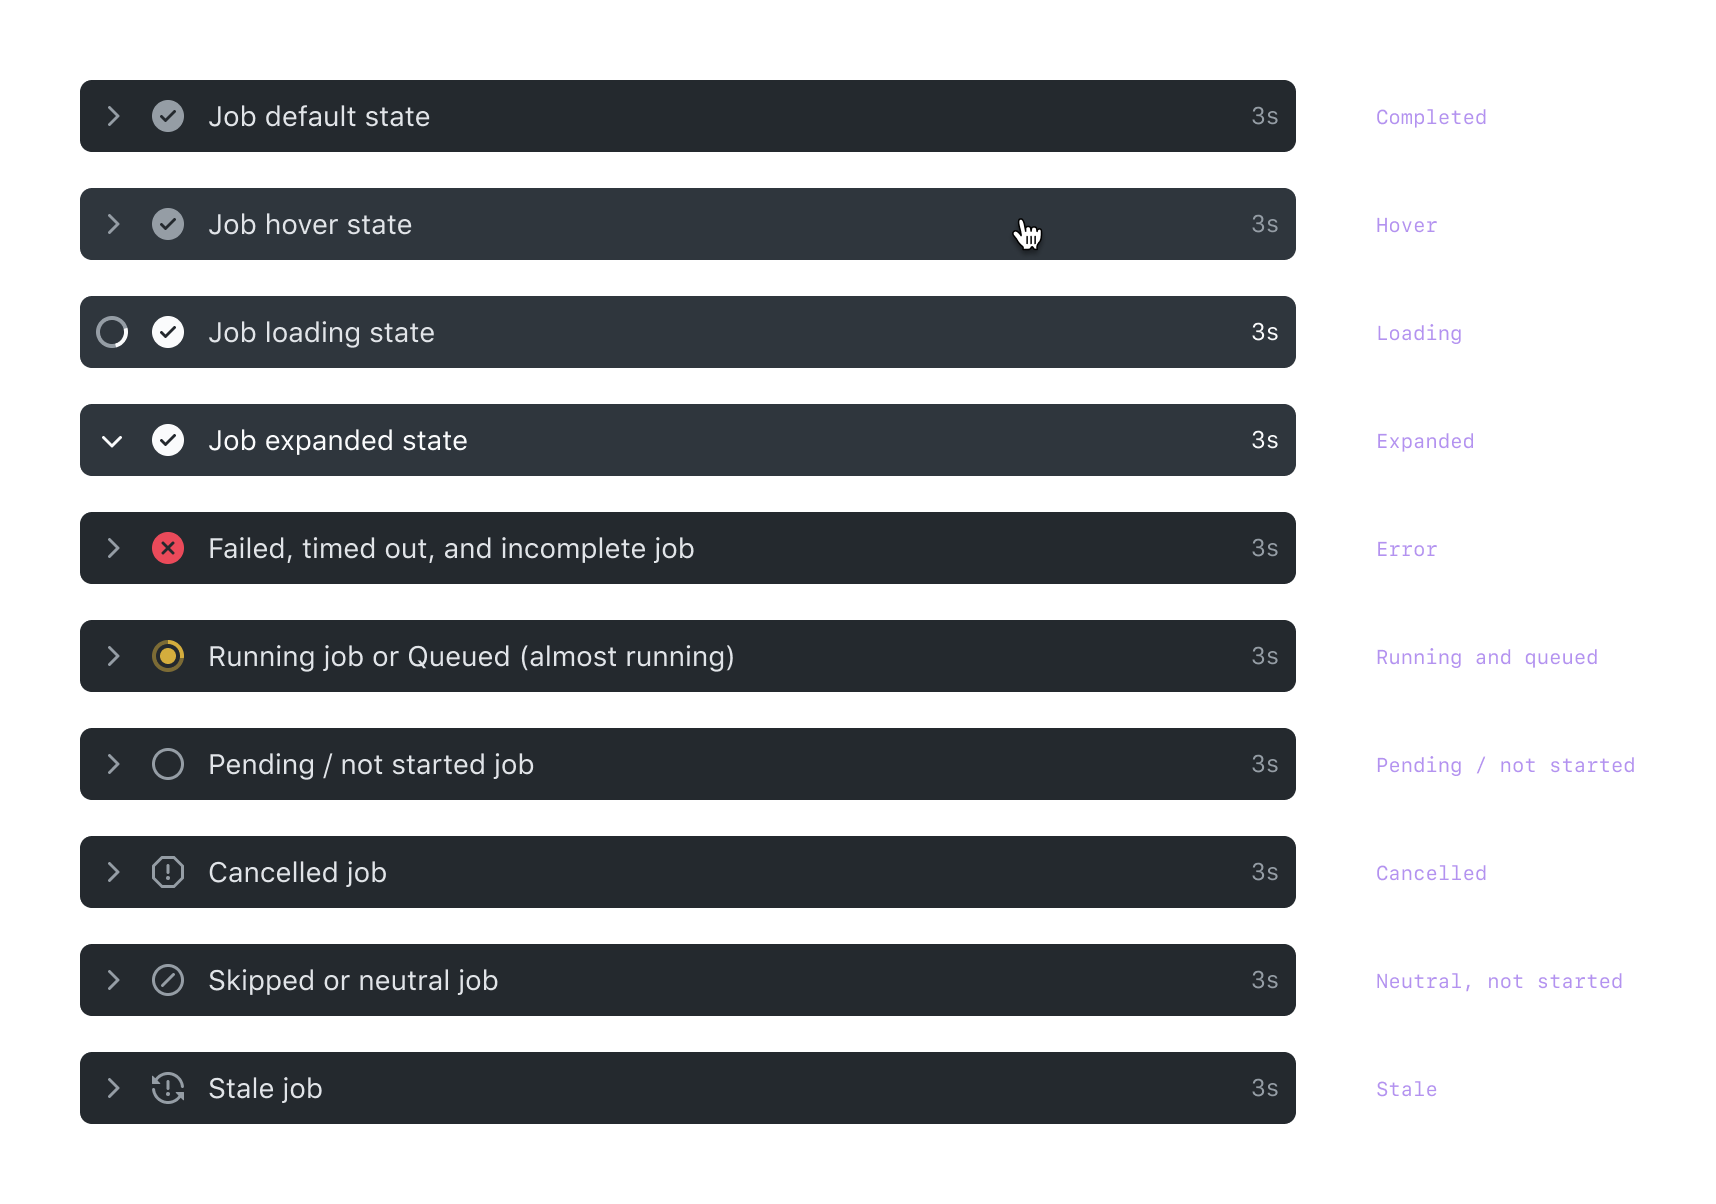Click the stale job refresh-alert icon
Image resolution: width=1716 pixels, height=1204 pixels.
[168, 1088]
